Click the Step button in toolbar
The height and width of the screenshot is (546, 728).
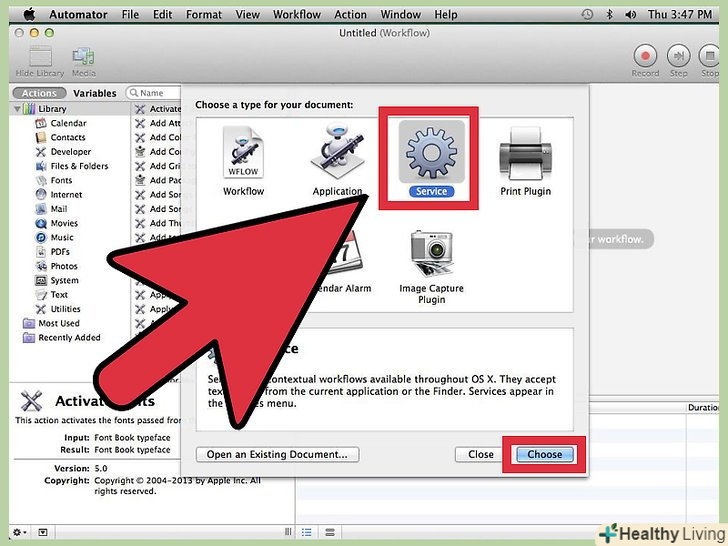(678, 56)
